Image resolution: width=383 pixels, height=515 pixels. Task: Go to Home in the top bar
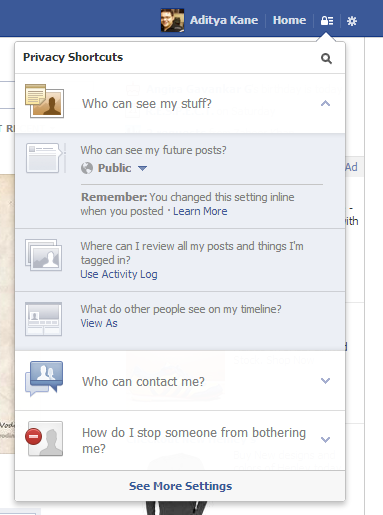tap(289, 20)
